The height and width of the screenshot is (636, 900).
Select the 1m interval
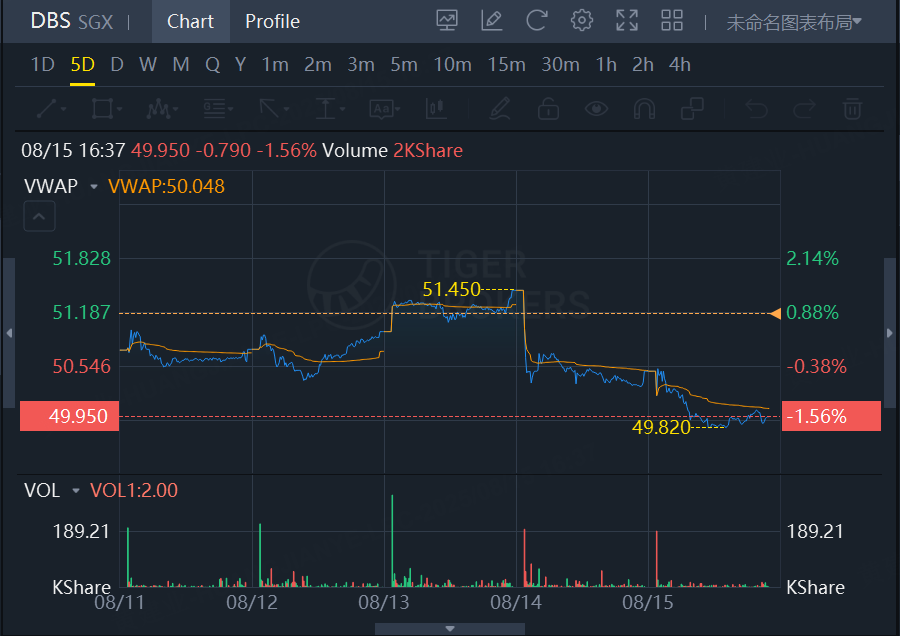[x=276, y=64]
